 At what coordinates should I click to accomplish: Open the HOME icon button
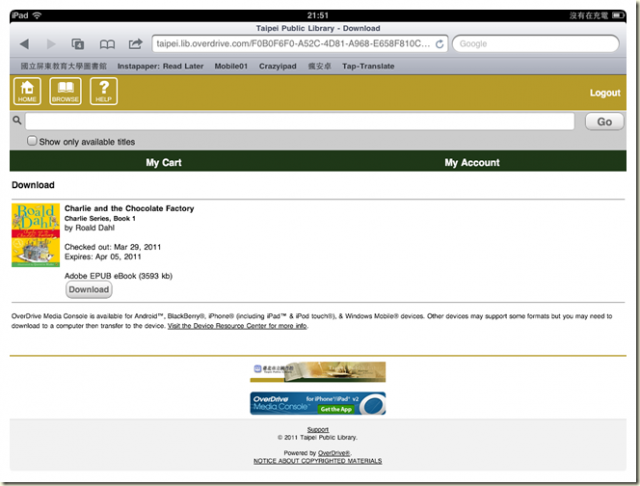pyautogui.click(x=27, y=91)
